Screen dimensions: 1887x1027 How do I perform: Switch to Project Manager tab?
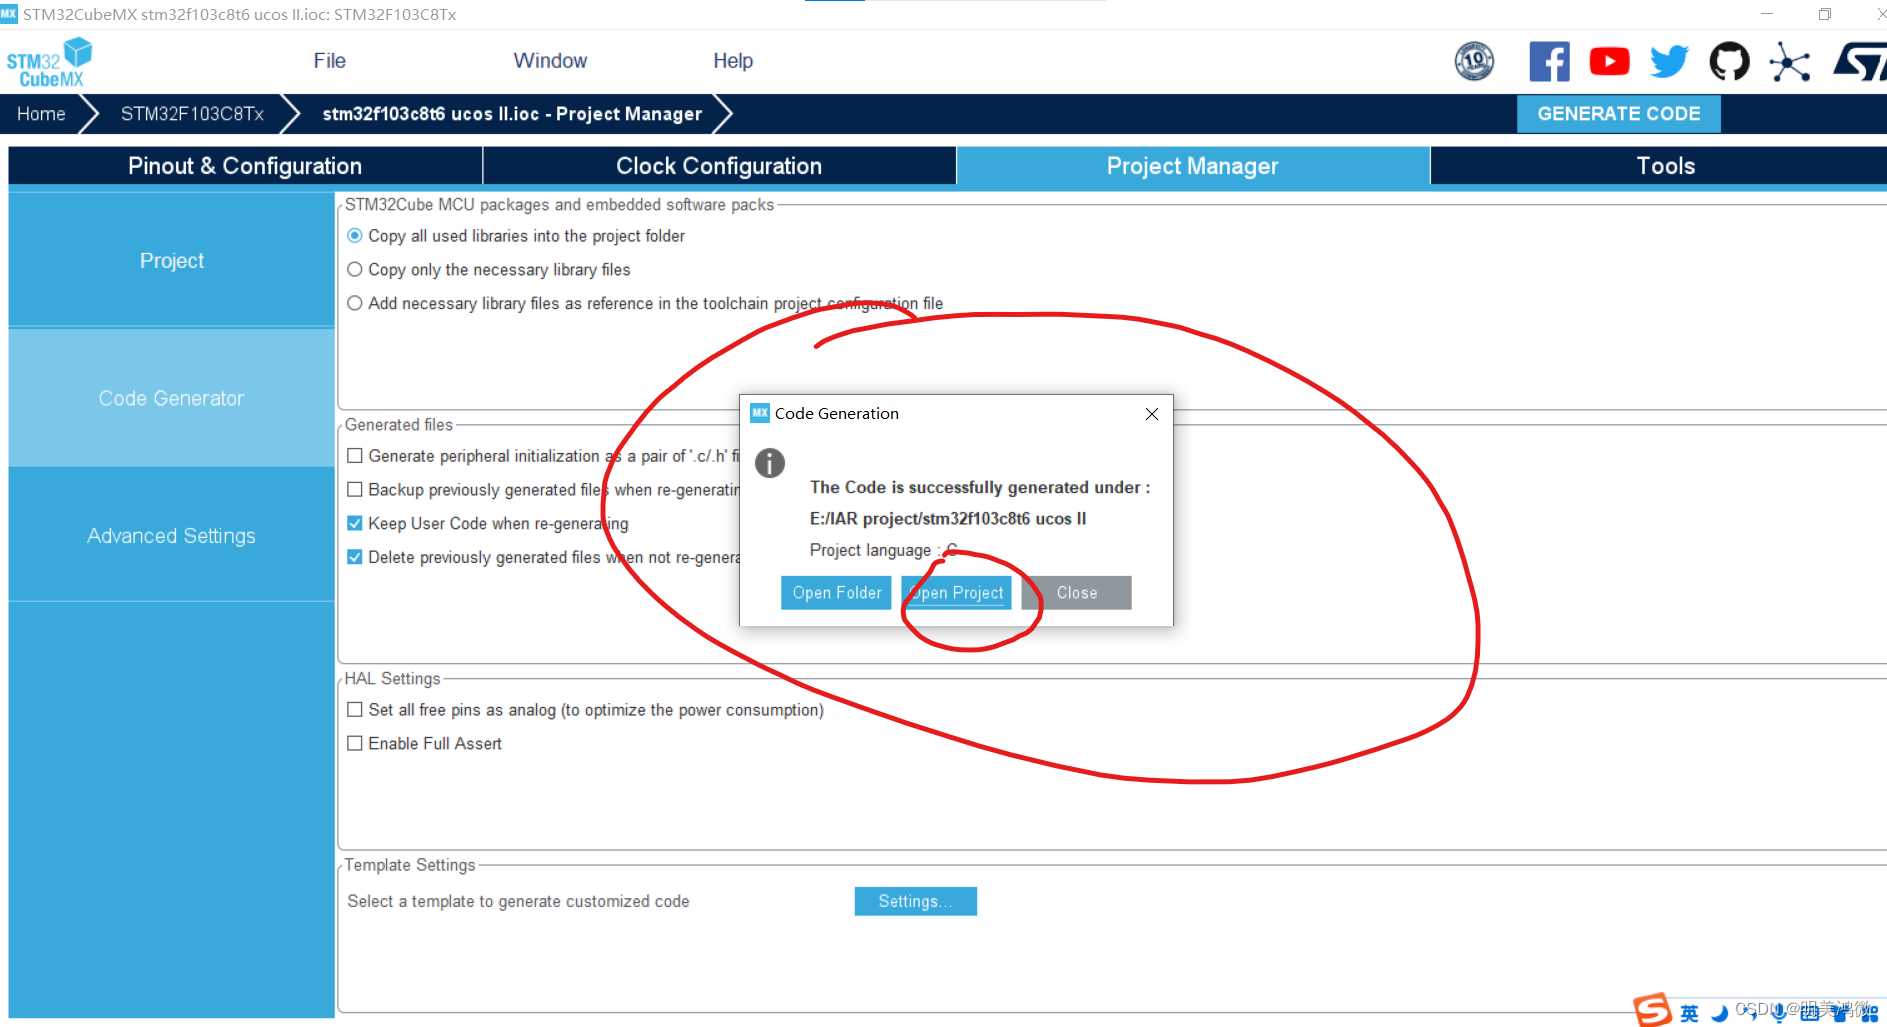pos(1192,166)
